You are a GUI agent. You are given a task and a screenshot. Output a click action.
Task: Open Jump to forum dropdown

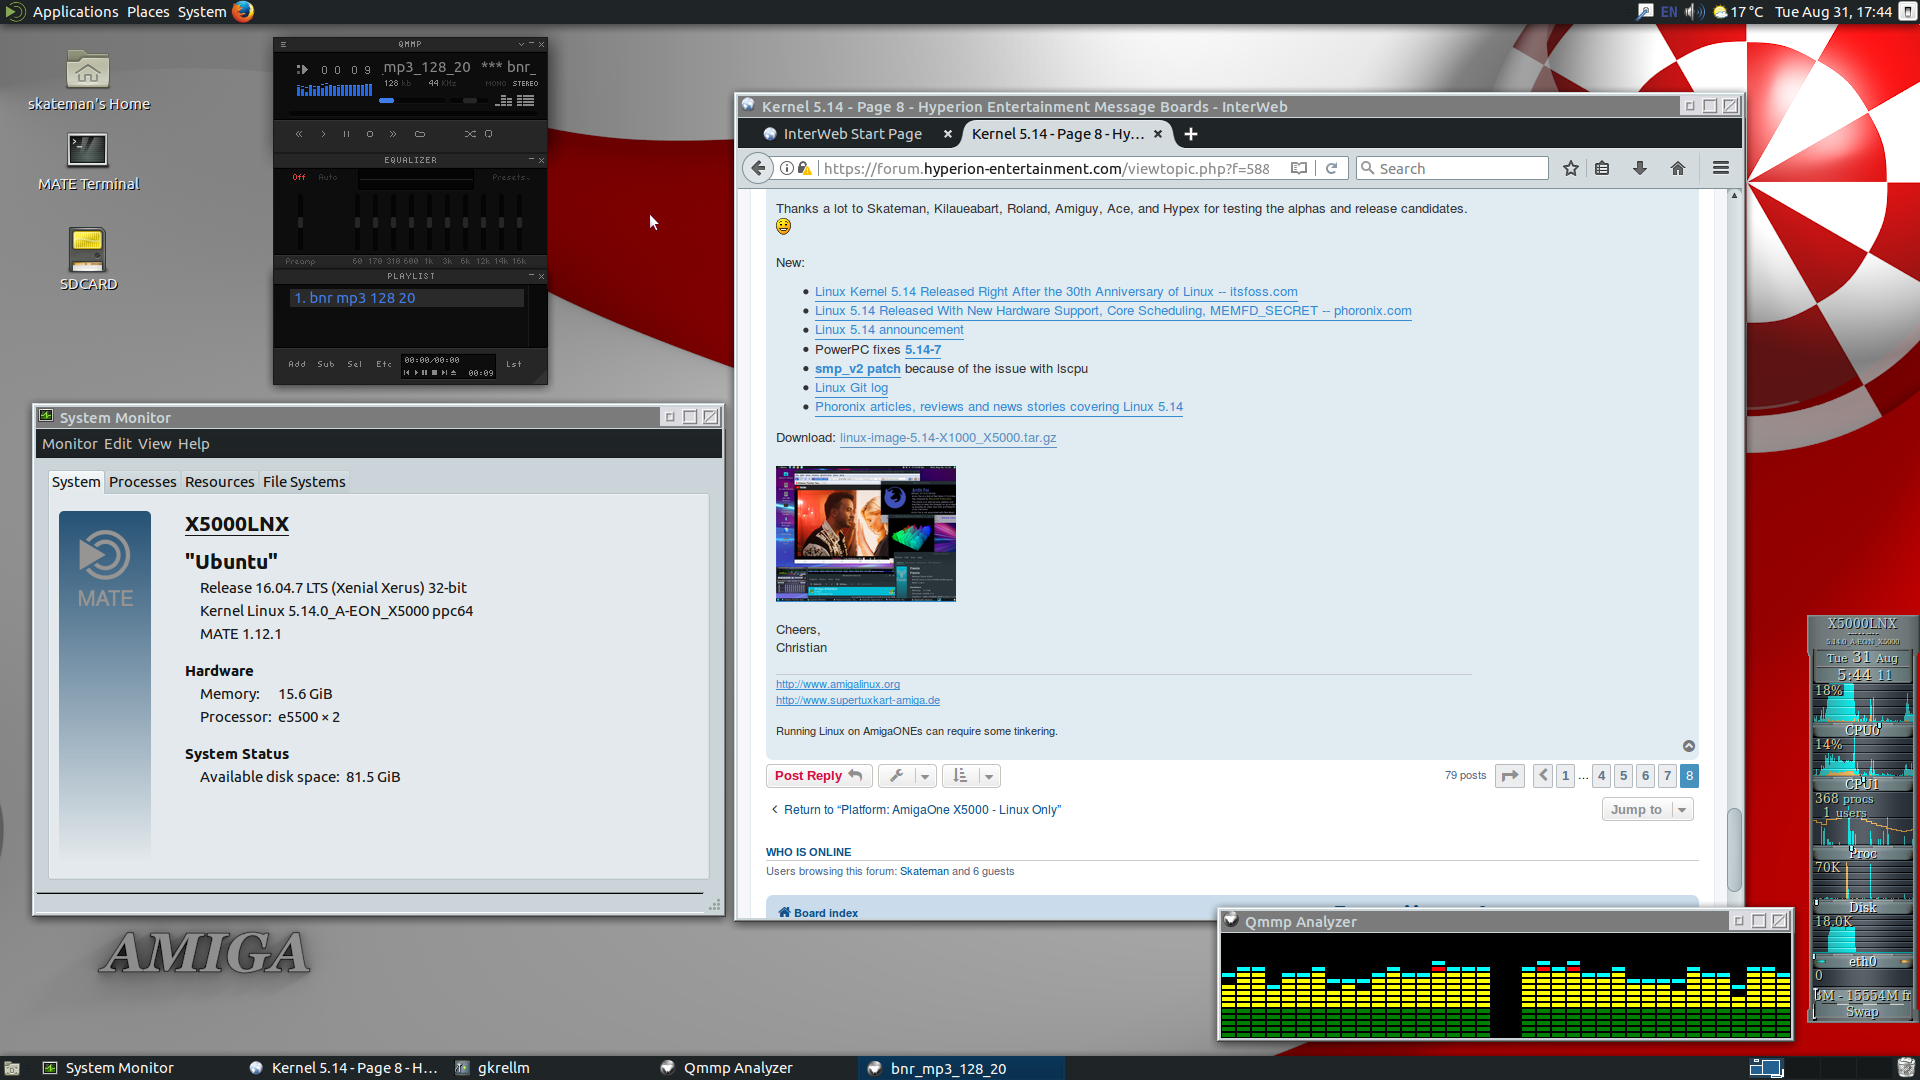tap(1647, 810)
